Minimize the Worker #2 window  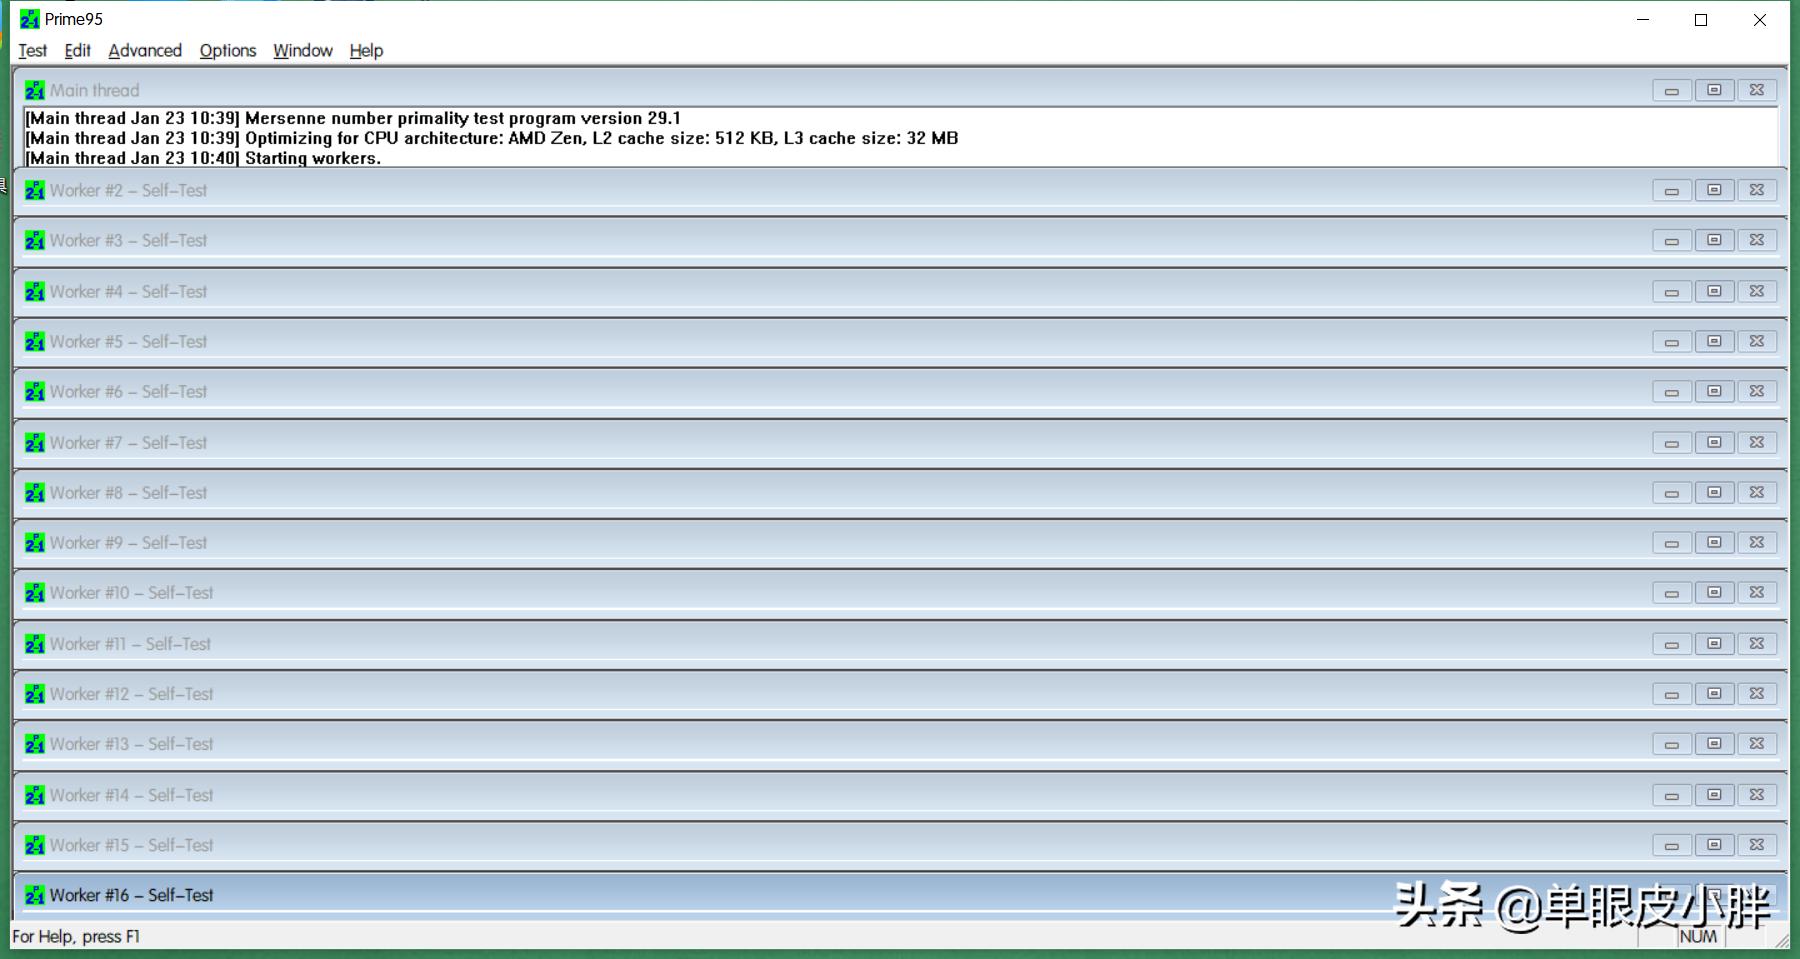tap(1671, 190)
